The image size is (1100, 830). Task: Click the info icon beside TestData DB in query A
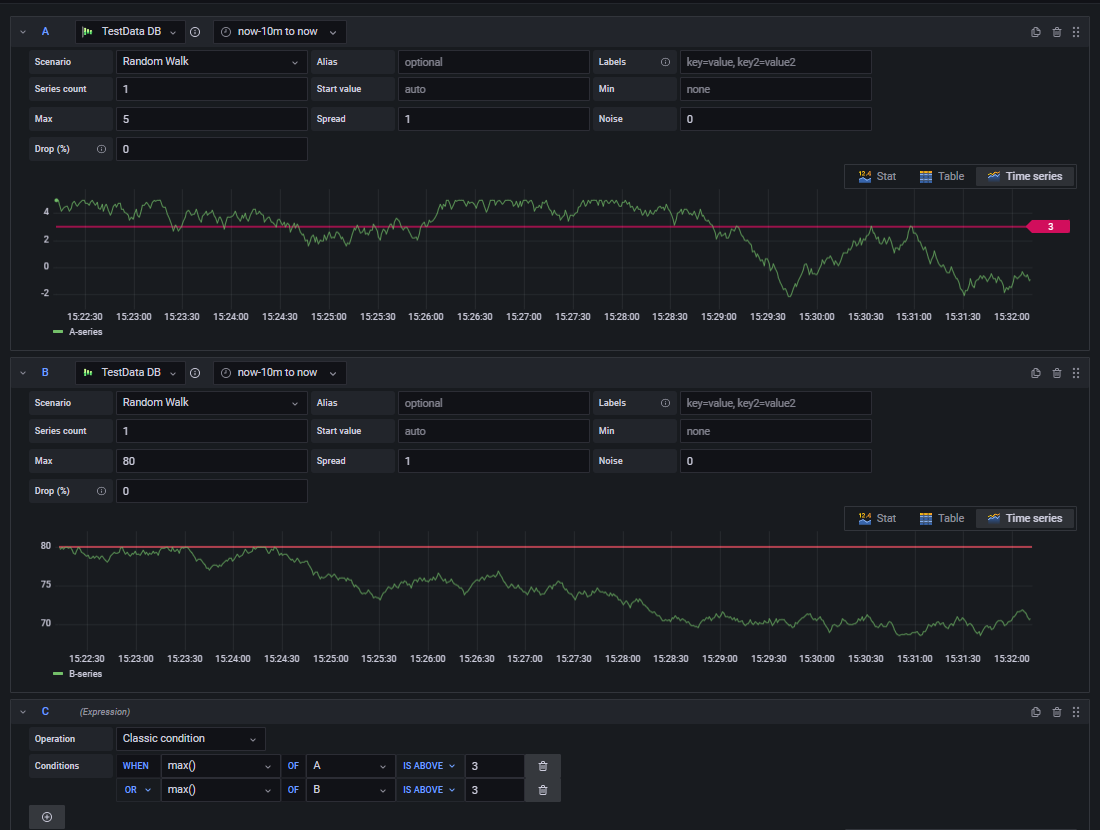click(194, 31)
